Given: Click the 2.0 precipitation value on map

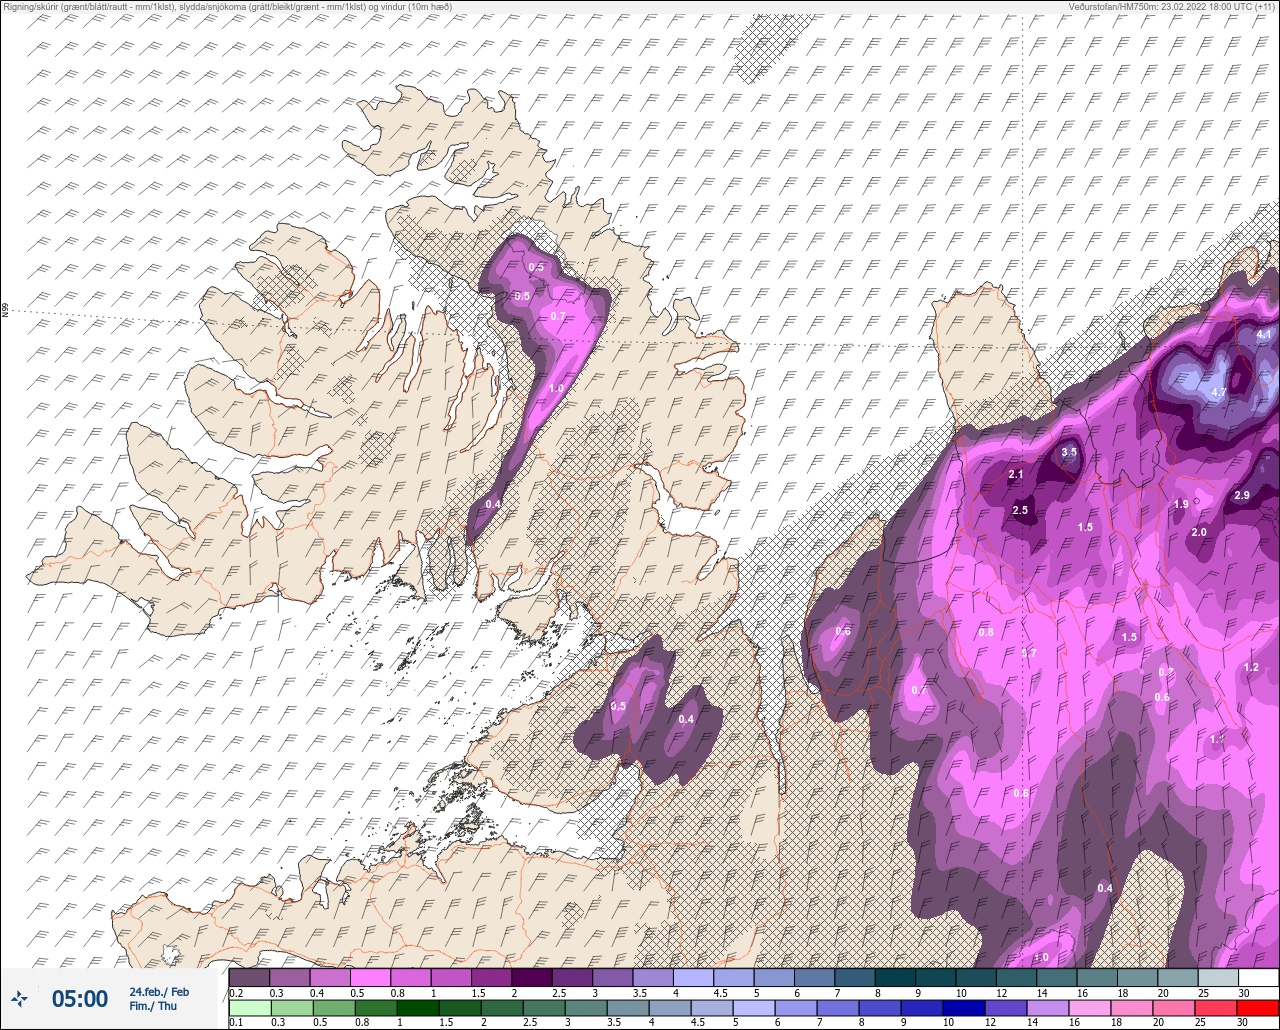Looking at the screenshot, I should point(1199,532).
